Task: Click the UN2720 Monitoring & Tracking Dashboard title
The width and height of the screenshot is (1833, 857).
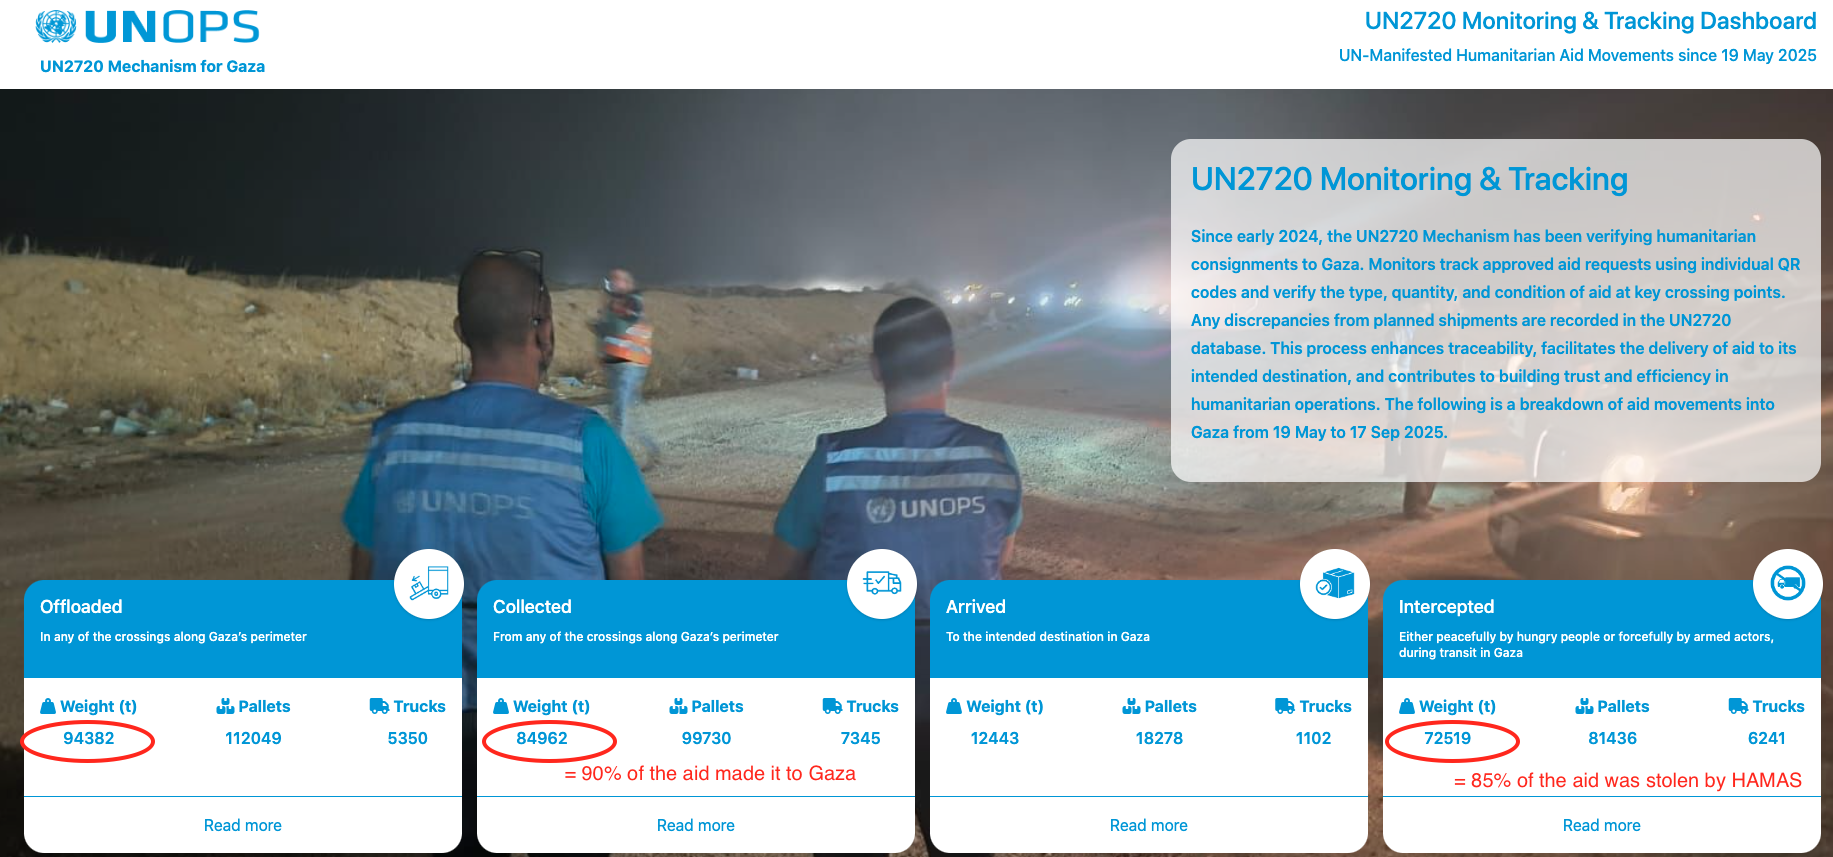Action: click(x=1590, y=21)
